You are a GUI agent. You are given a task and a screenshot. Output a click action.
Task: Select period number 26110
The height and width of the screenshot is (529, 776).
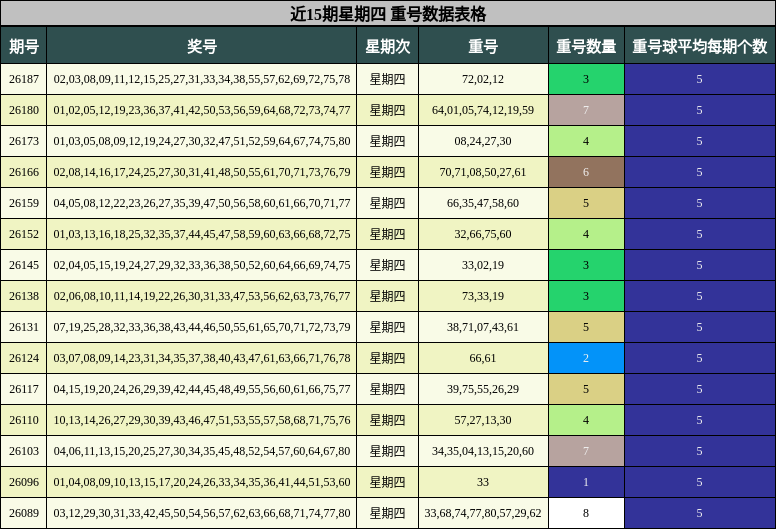24,420
